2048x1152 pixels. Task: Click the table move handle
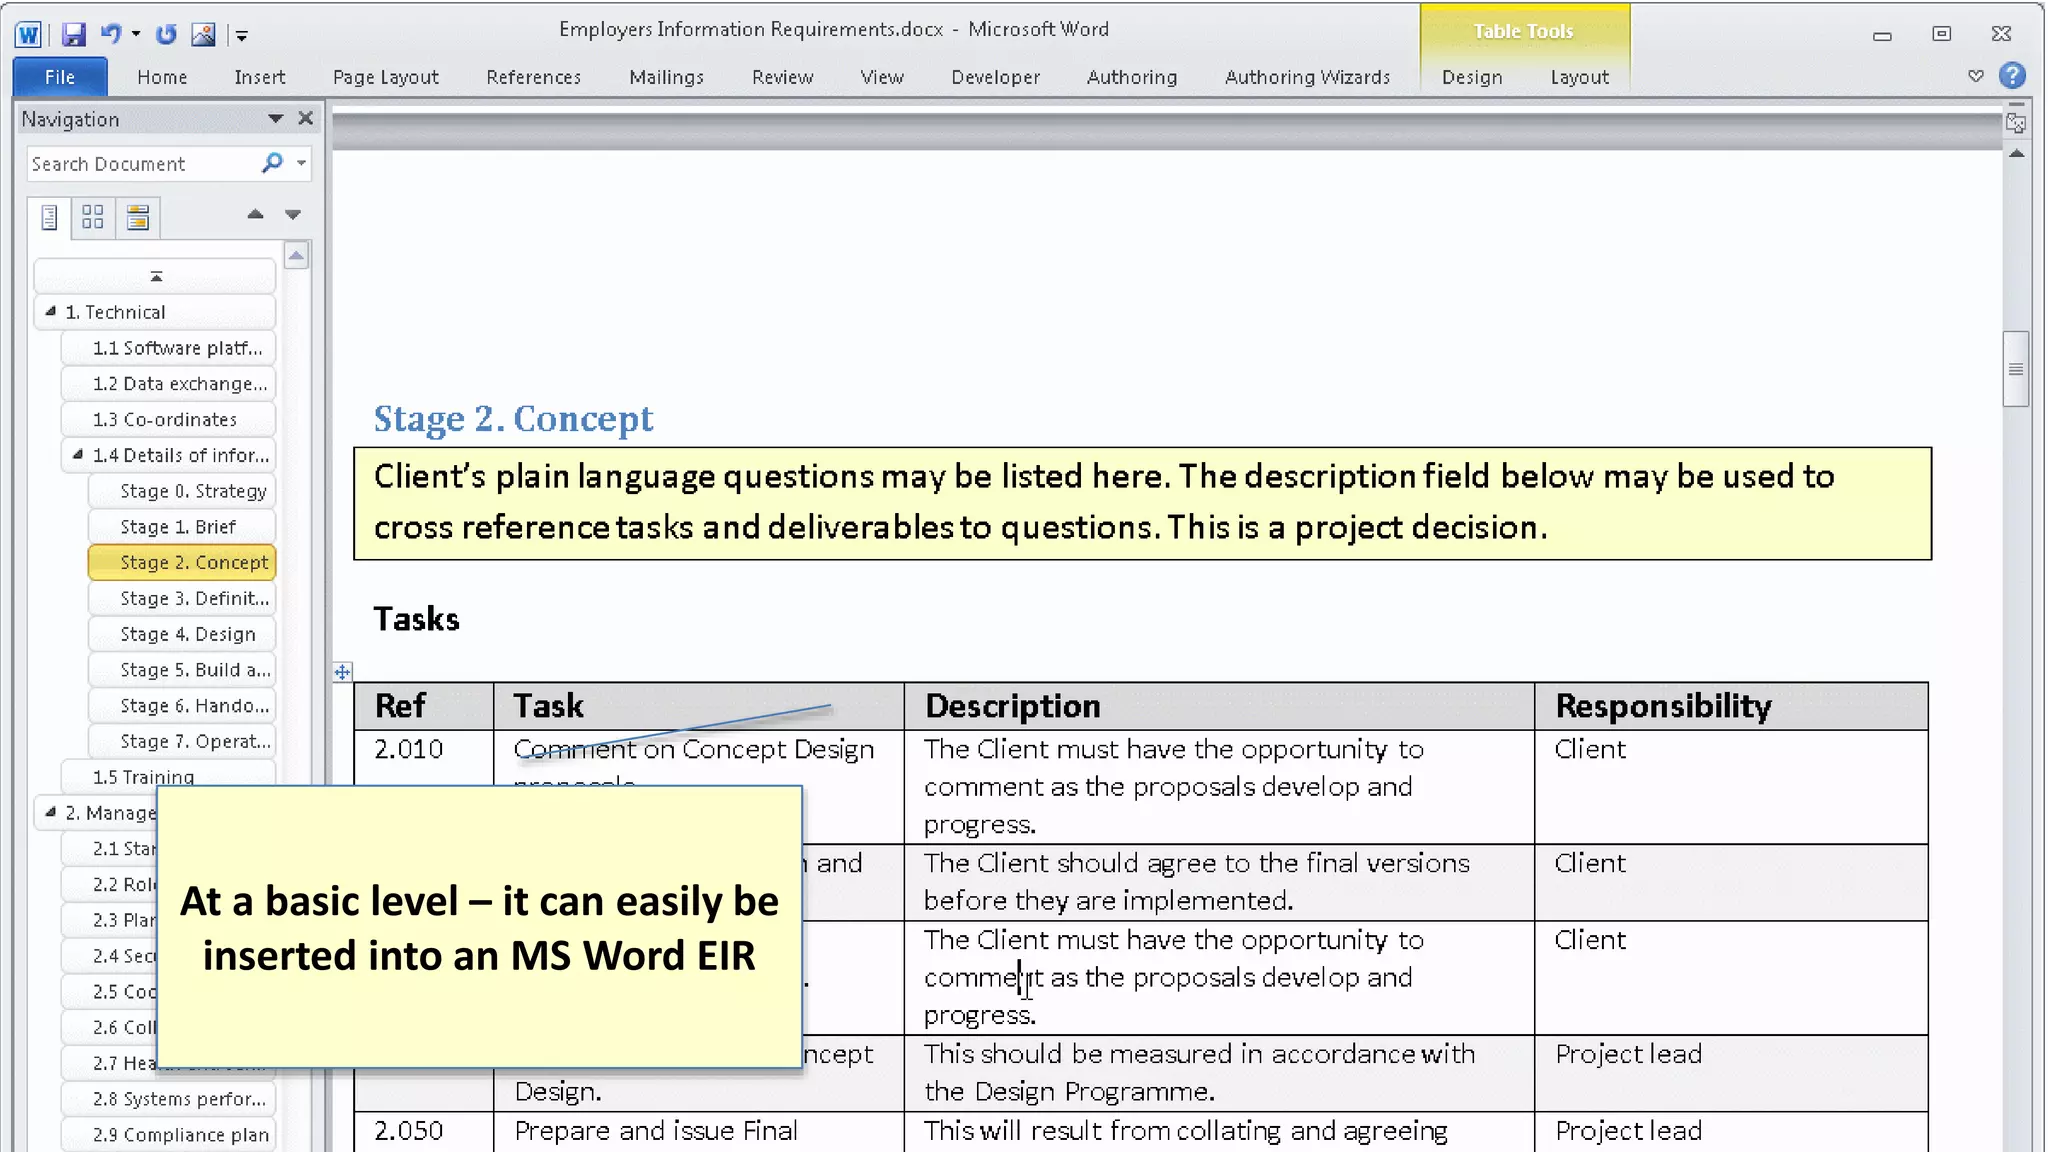coord(342,672)
